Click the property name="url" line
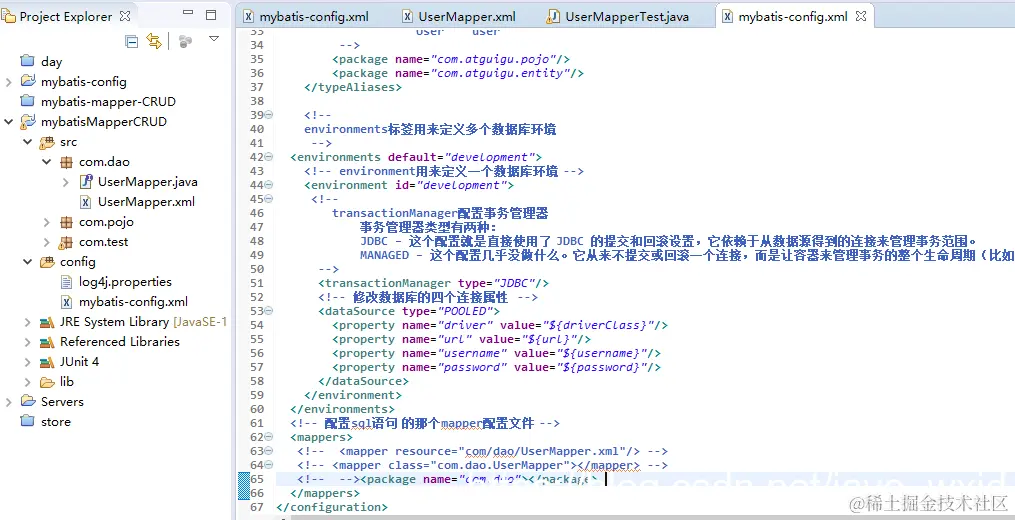The image size is (1015, 520). 462,339
